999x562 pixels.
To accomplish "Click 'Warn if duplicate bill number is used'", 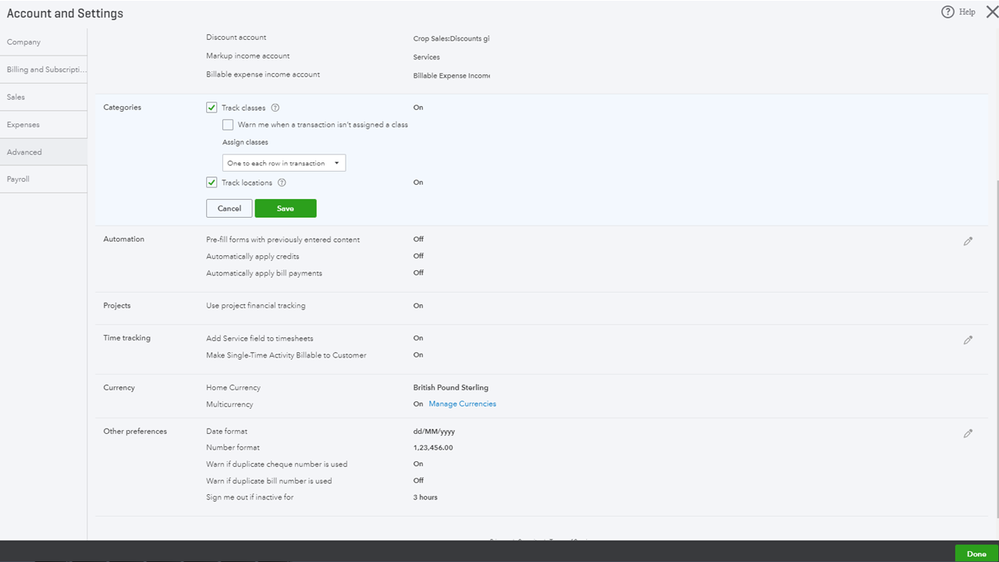I will coord(269,481).
